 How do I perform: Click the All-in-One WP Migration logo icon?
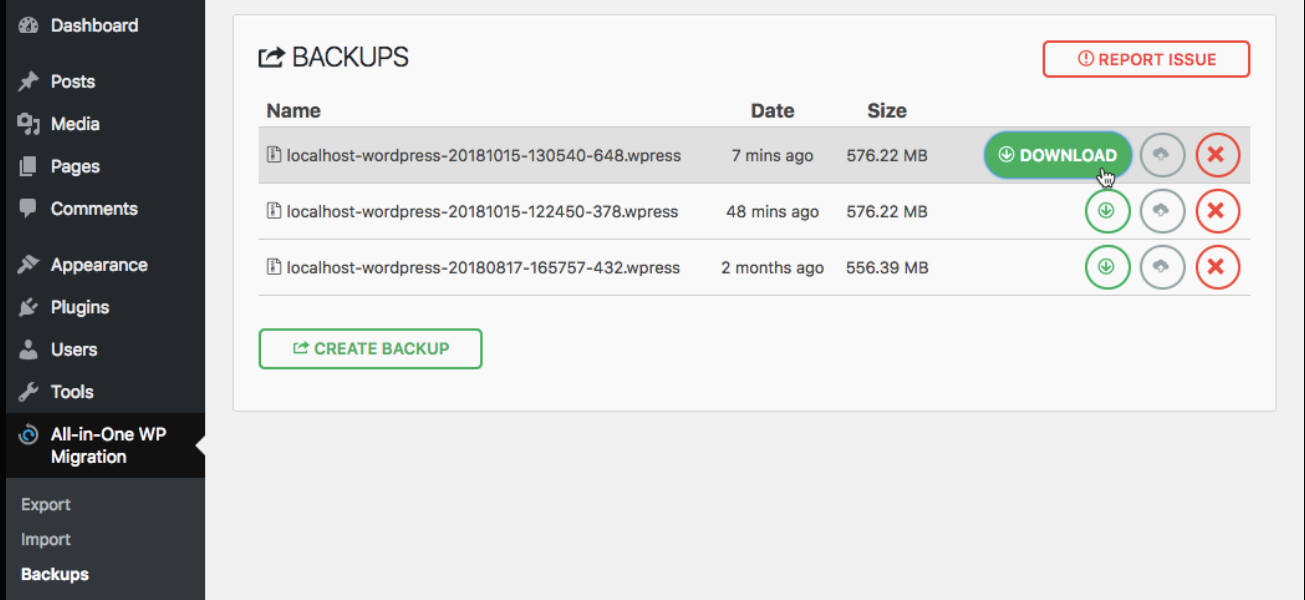coord(28,436)
